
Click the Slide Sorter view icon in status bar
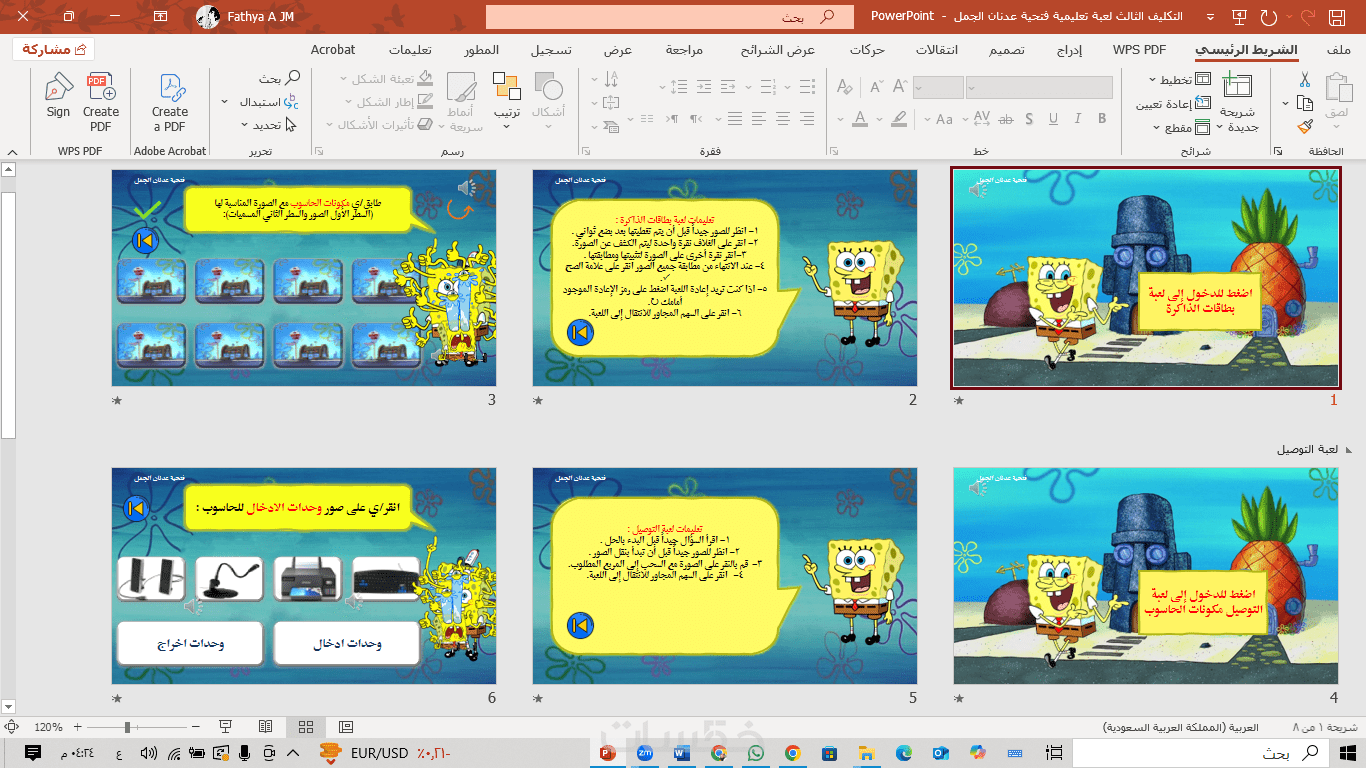[306, 727]
